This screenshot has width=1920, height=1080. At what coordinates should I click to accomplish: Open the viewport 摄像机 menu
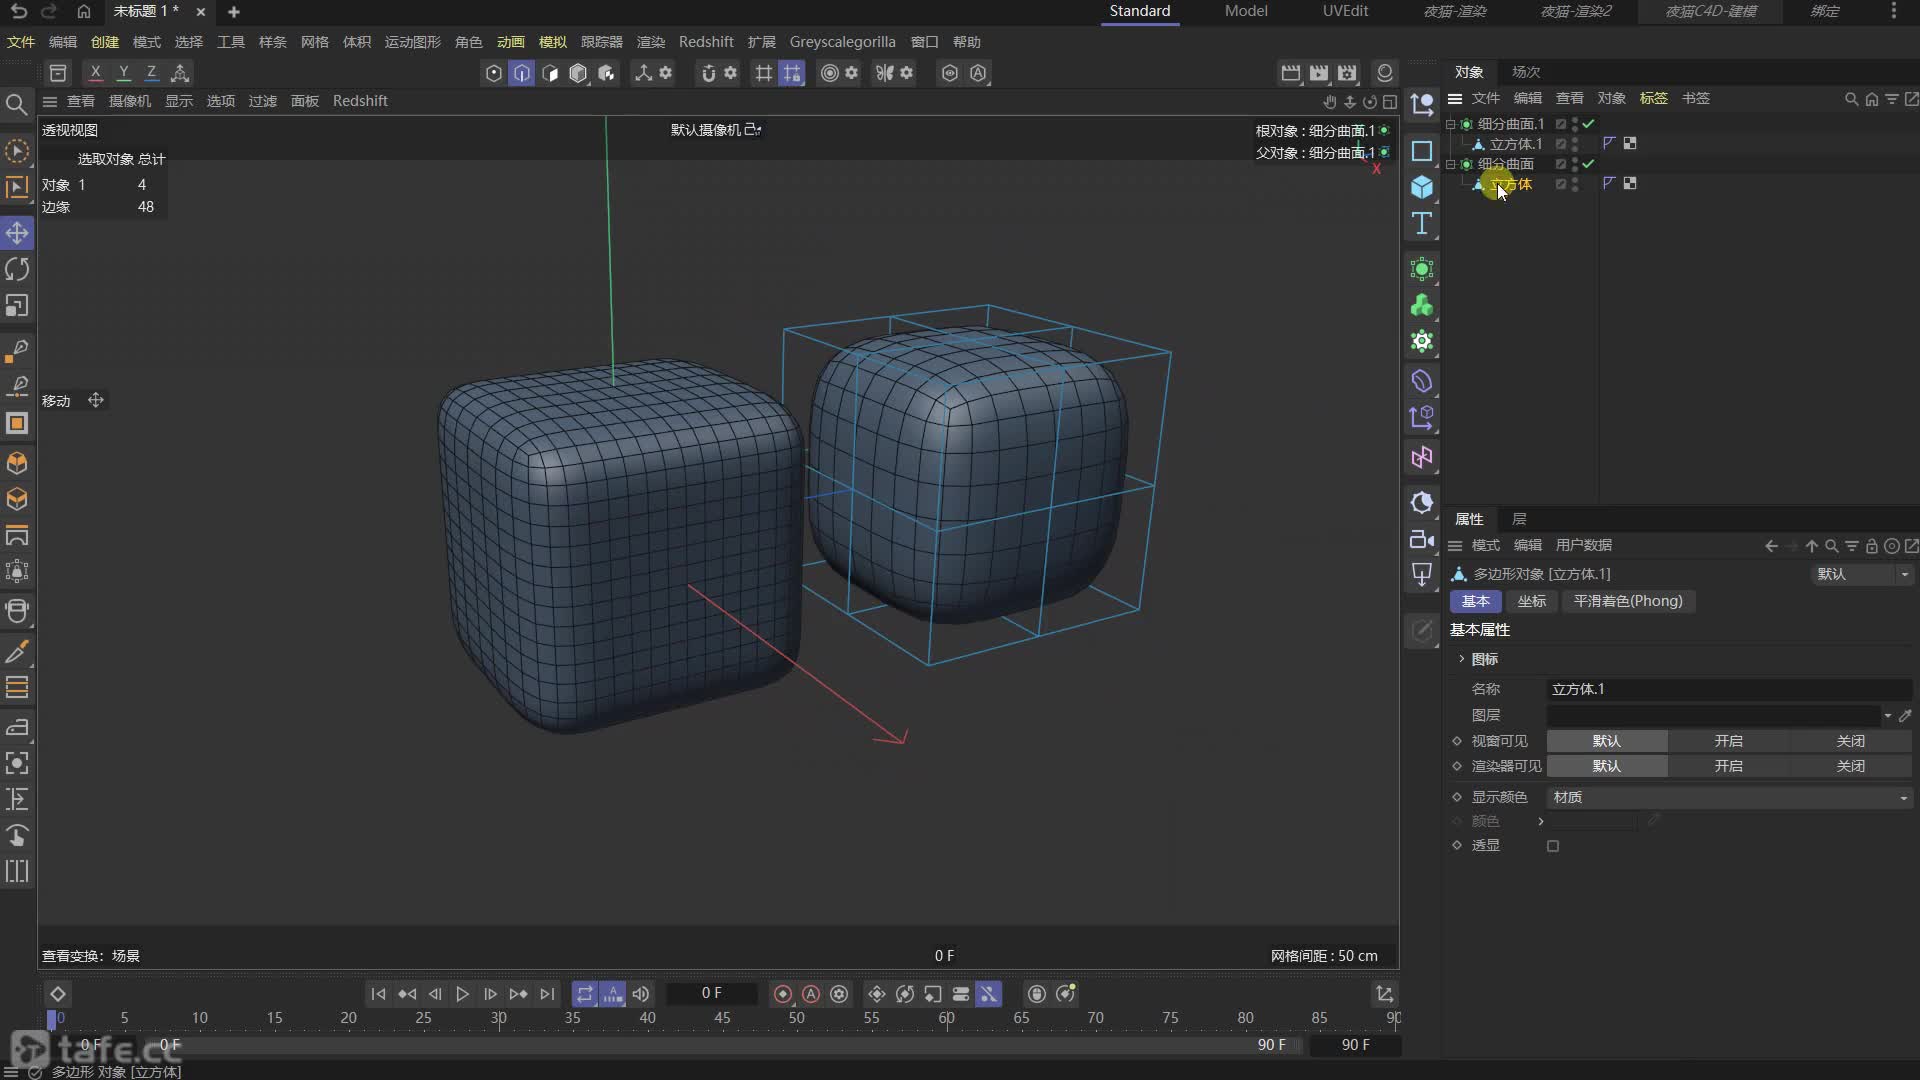129,101
